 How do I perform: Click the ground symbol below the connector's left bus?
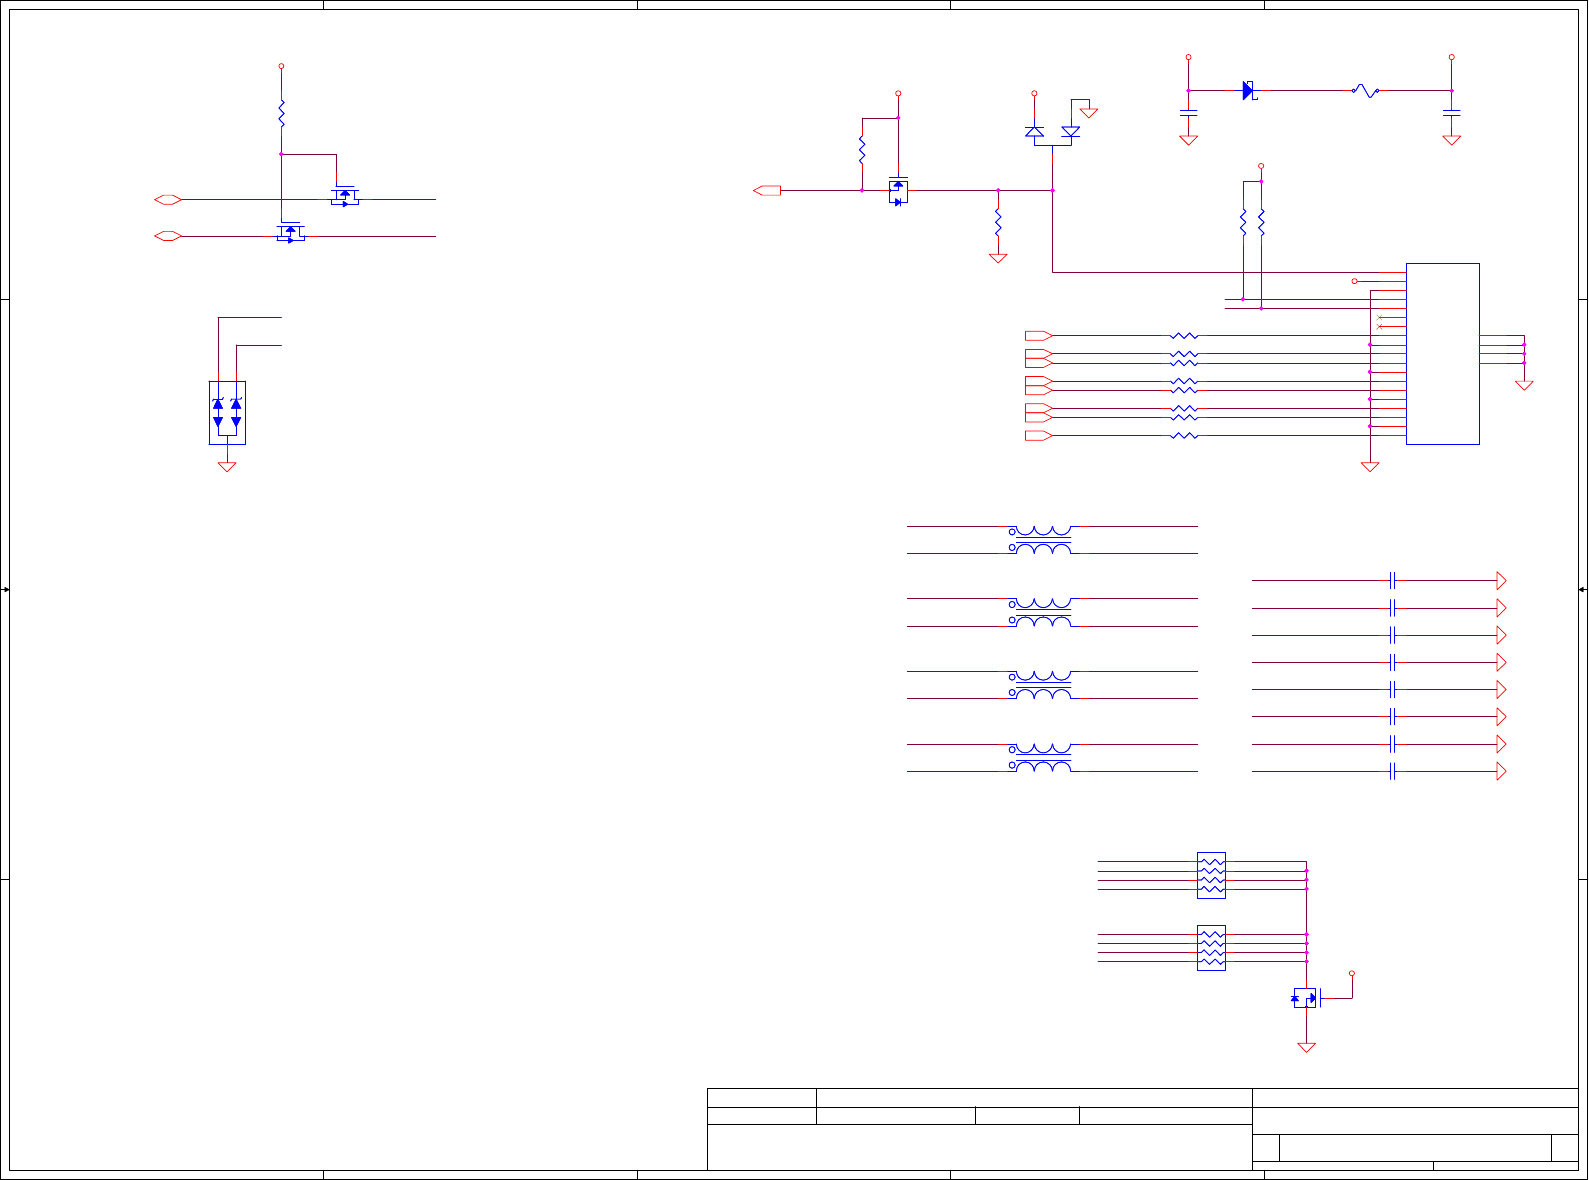coord(1370,466)
